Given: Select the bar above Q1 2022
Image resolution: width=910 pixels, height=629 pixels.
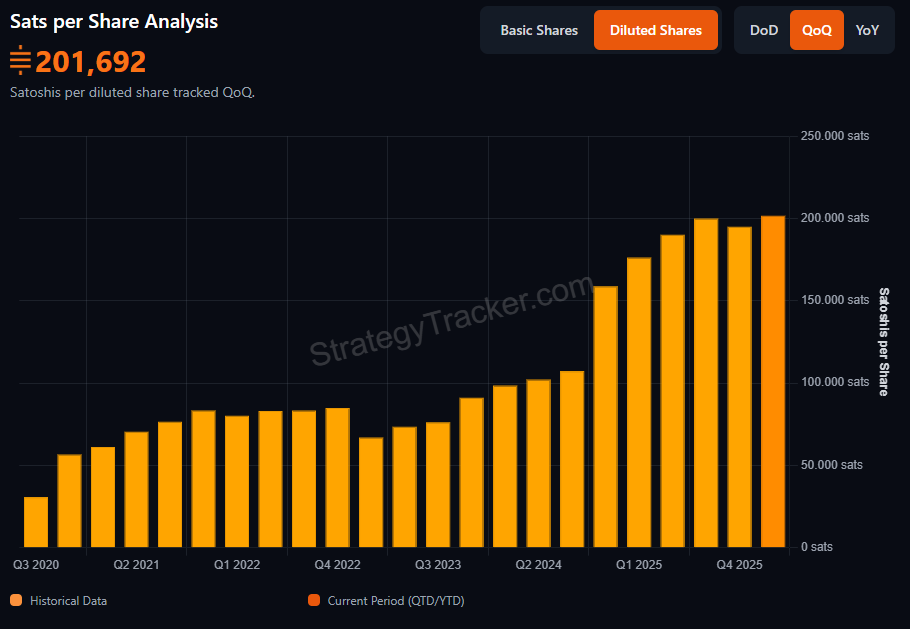Looking at the screenshot, I should pyautogui.click(x=237, y=482).
